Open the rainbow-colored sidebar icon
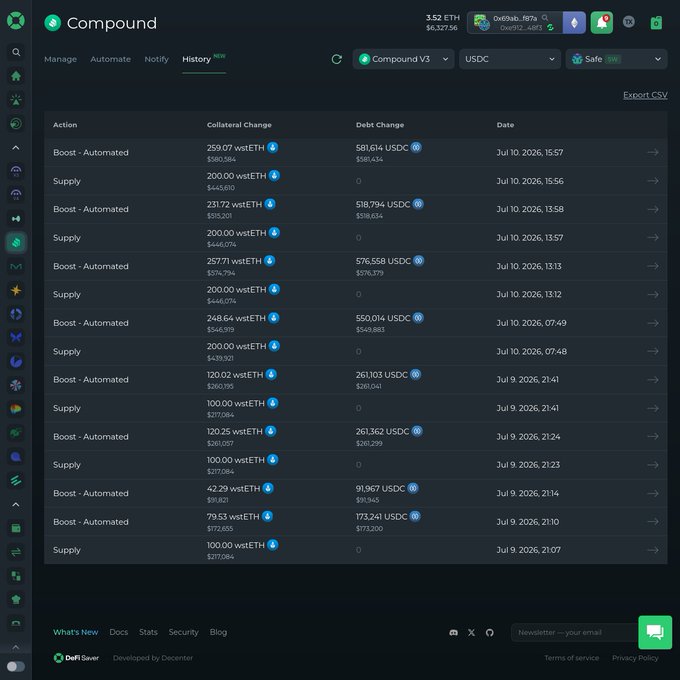680x680 pixels. pyautogui.click(x=16, y=409)
